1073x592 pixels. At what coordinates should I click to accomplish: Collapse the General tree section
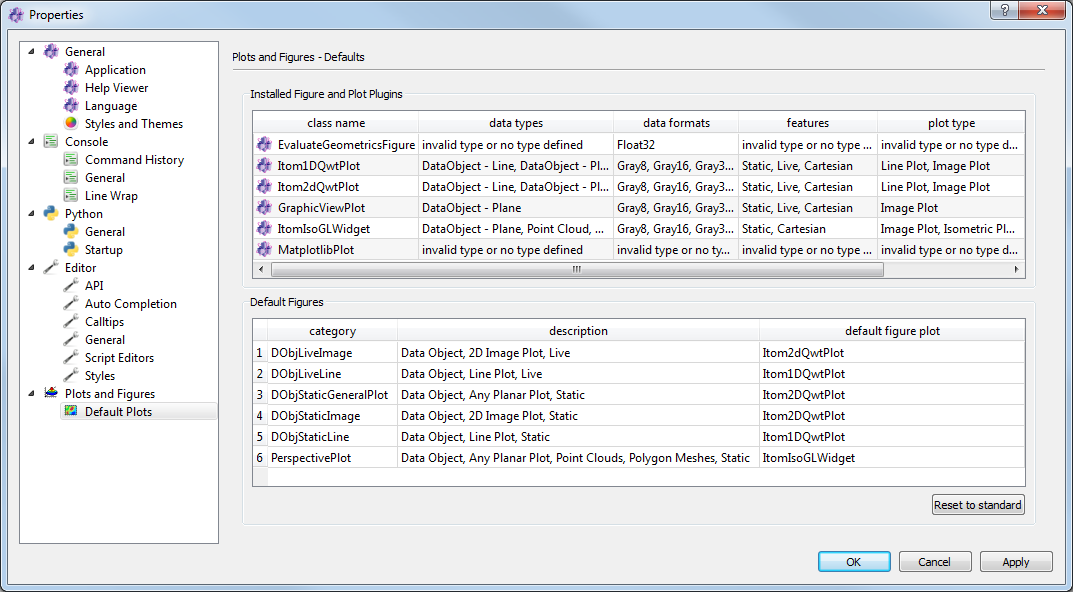31,52
